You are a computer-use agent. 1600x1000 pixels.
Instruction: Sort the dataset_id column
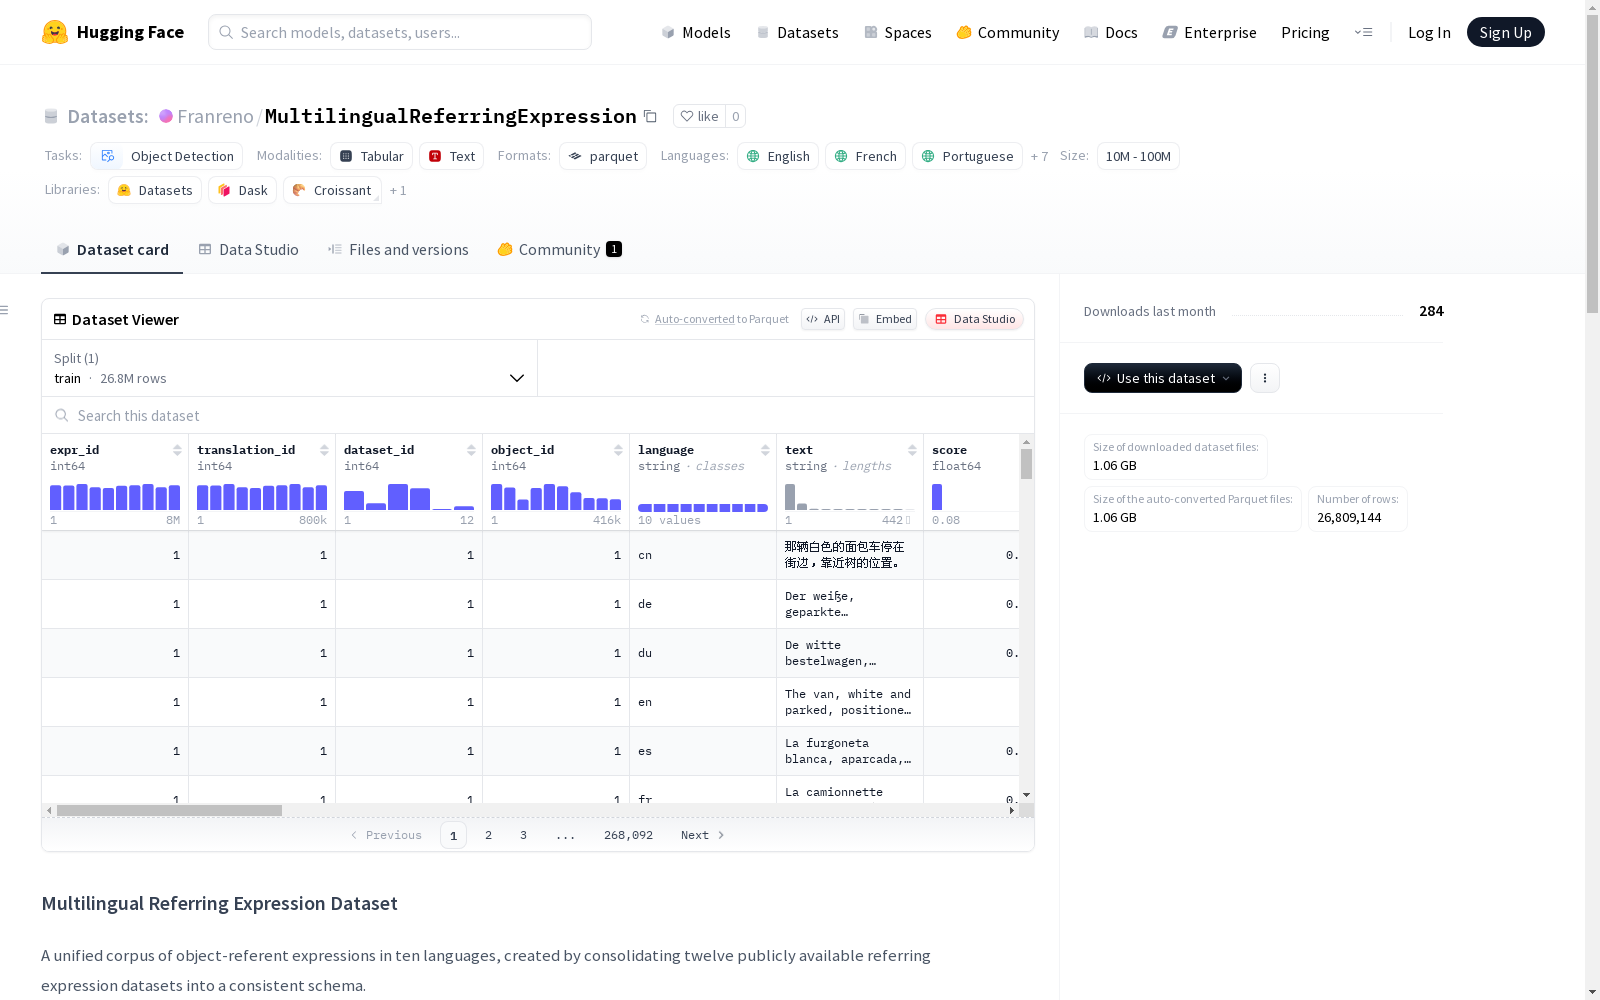pyautogui.click(x=471, y=450)
